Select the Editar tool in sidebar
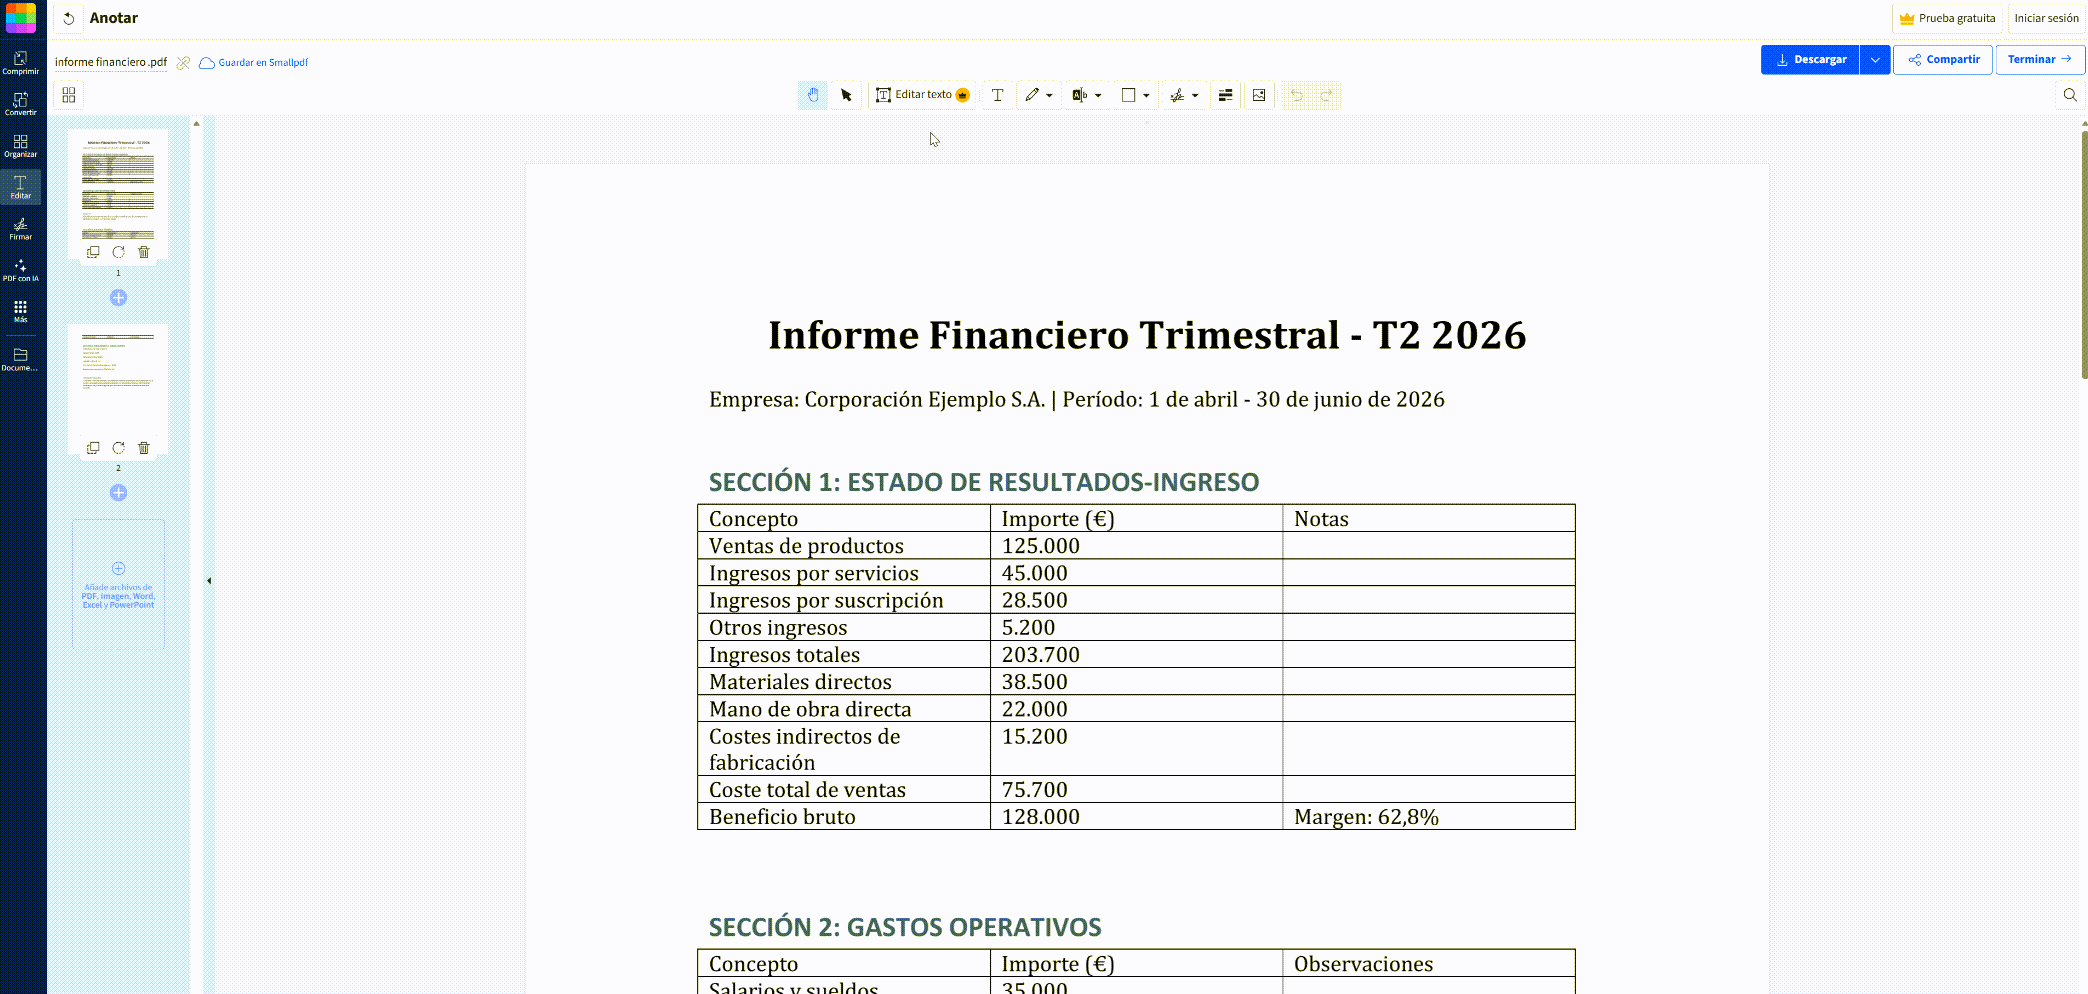Viewport: 2088px width, 994px height. click(x=20, y=188)
